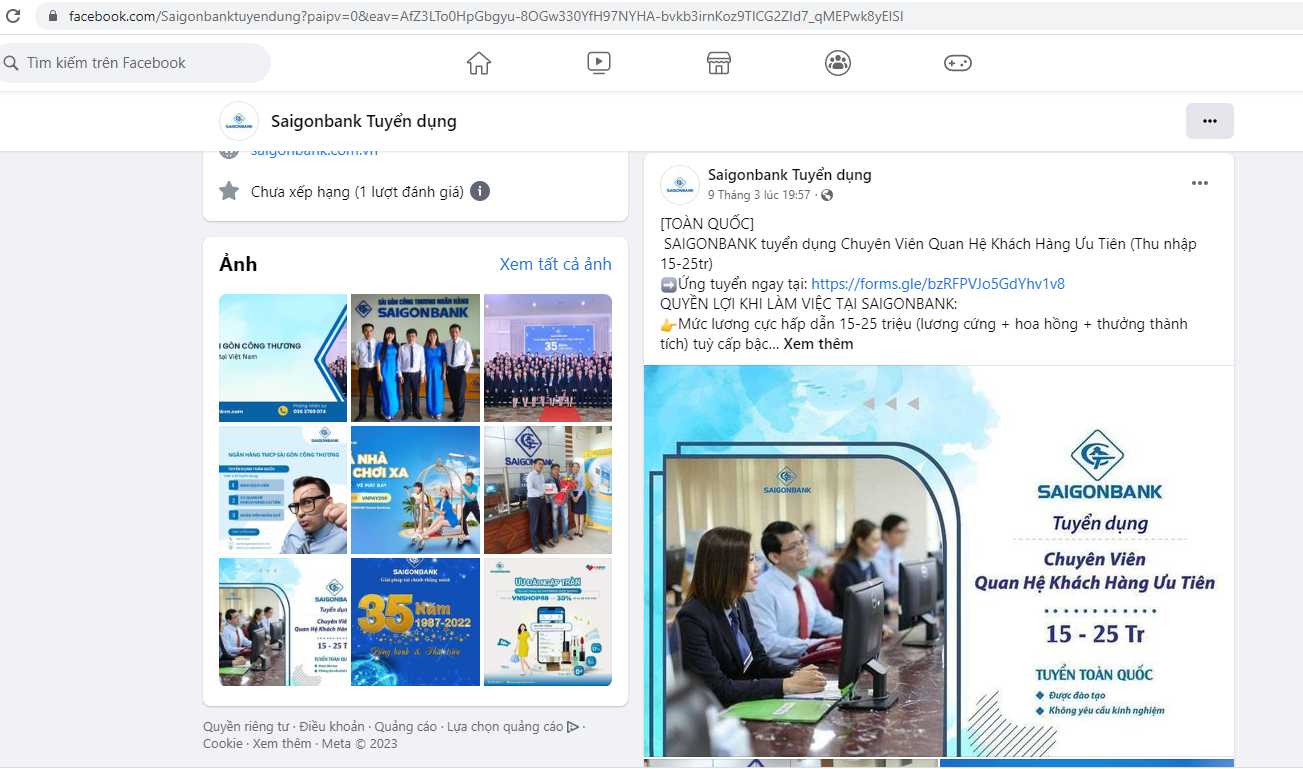Expand footer Xem thêm menu

click(282, 743)
